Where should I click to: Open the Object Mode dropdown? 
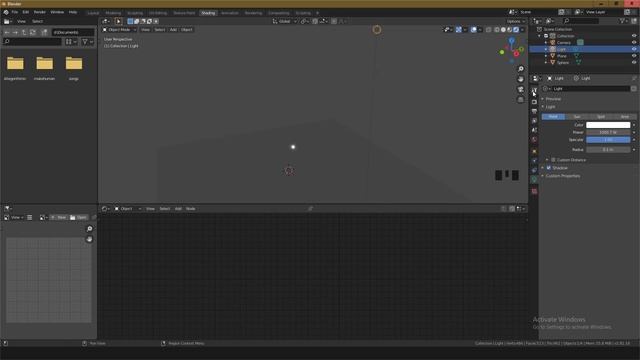119,30
